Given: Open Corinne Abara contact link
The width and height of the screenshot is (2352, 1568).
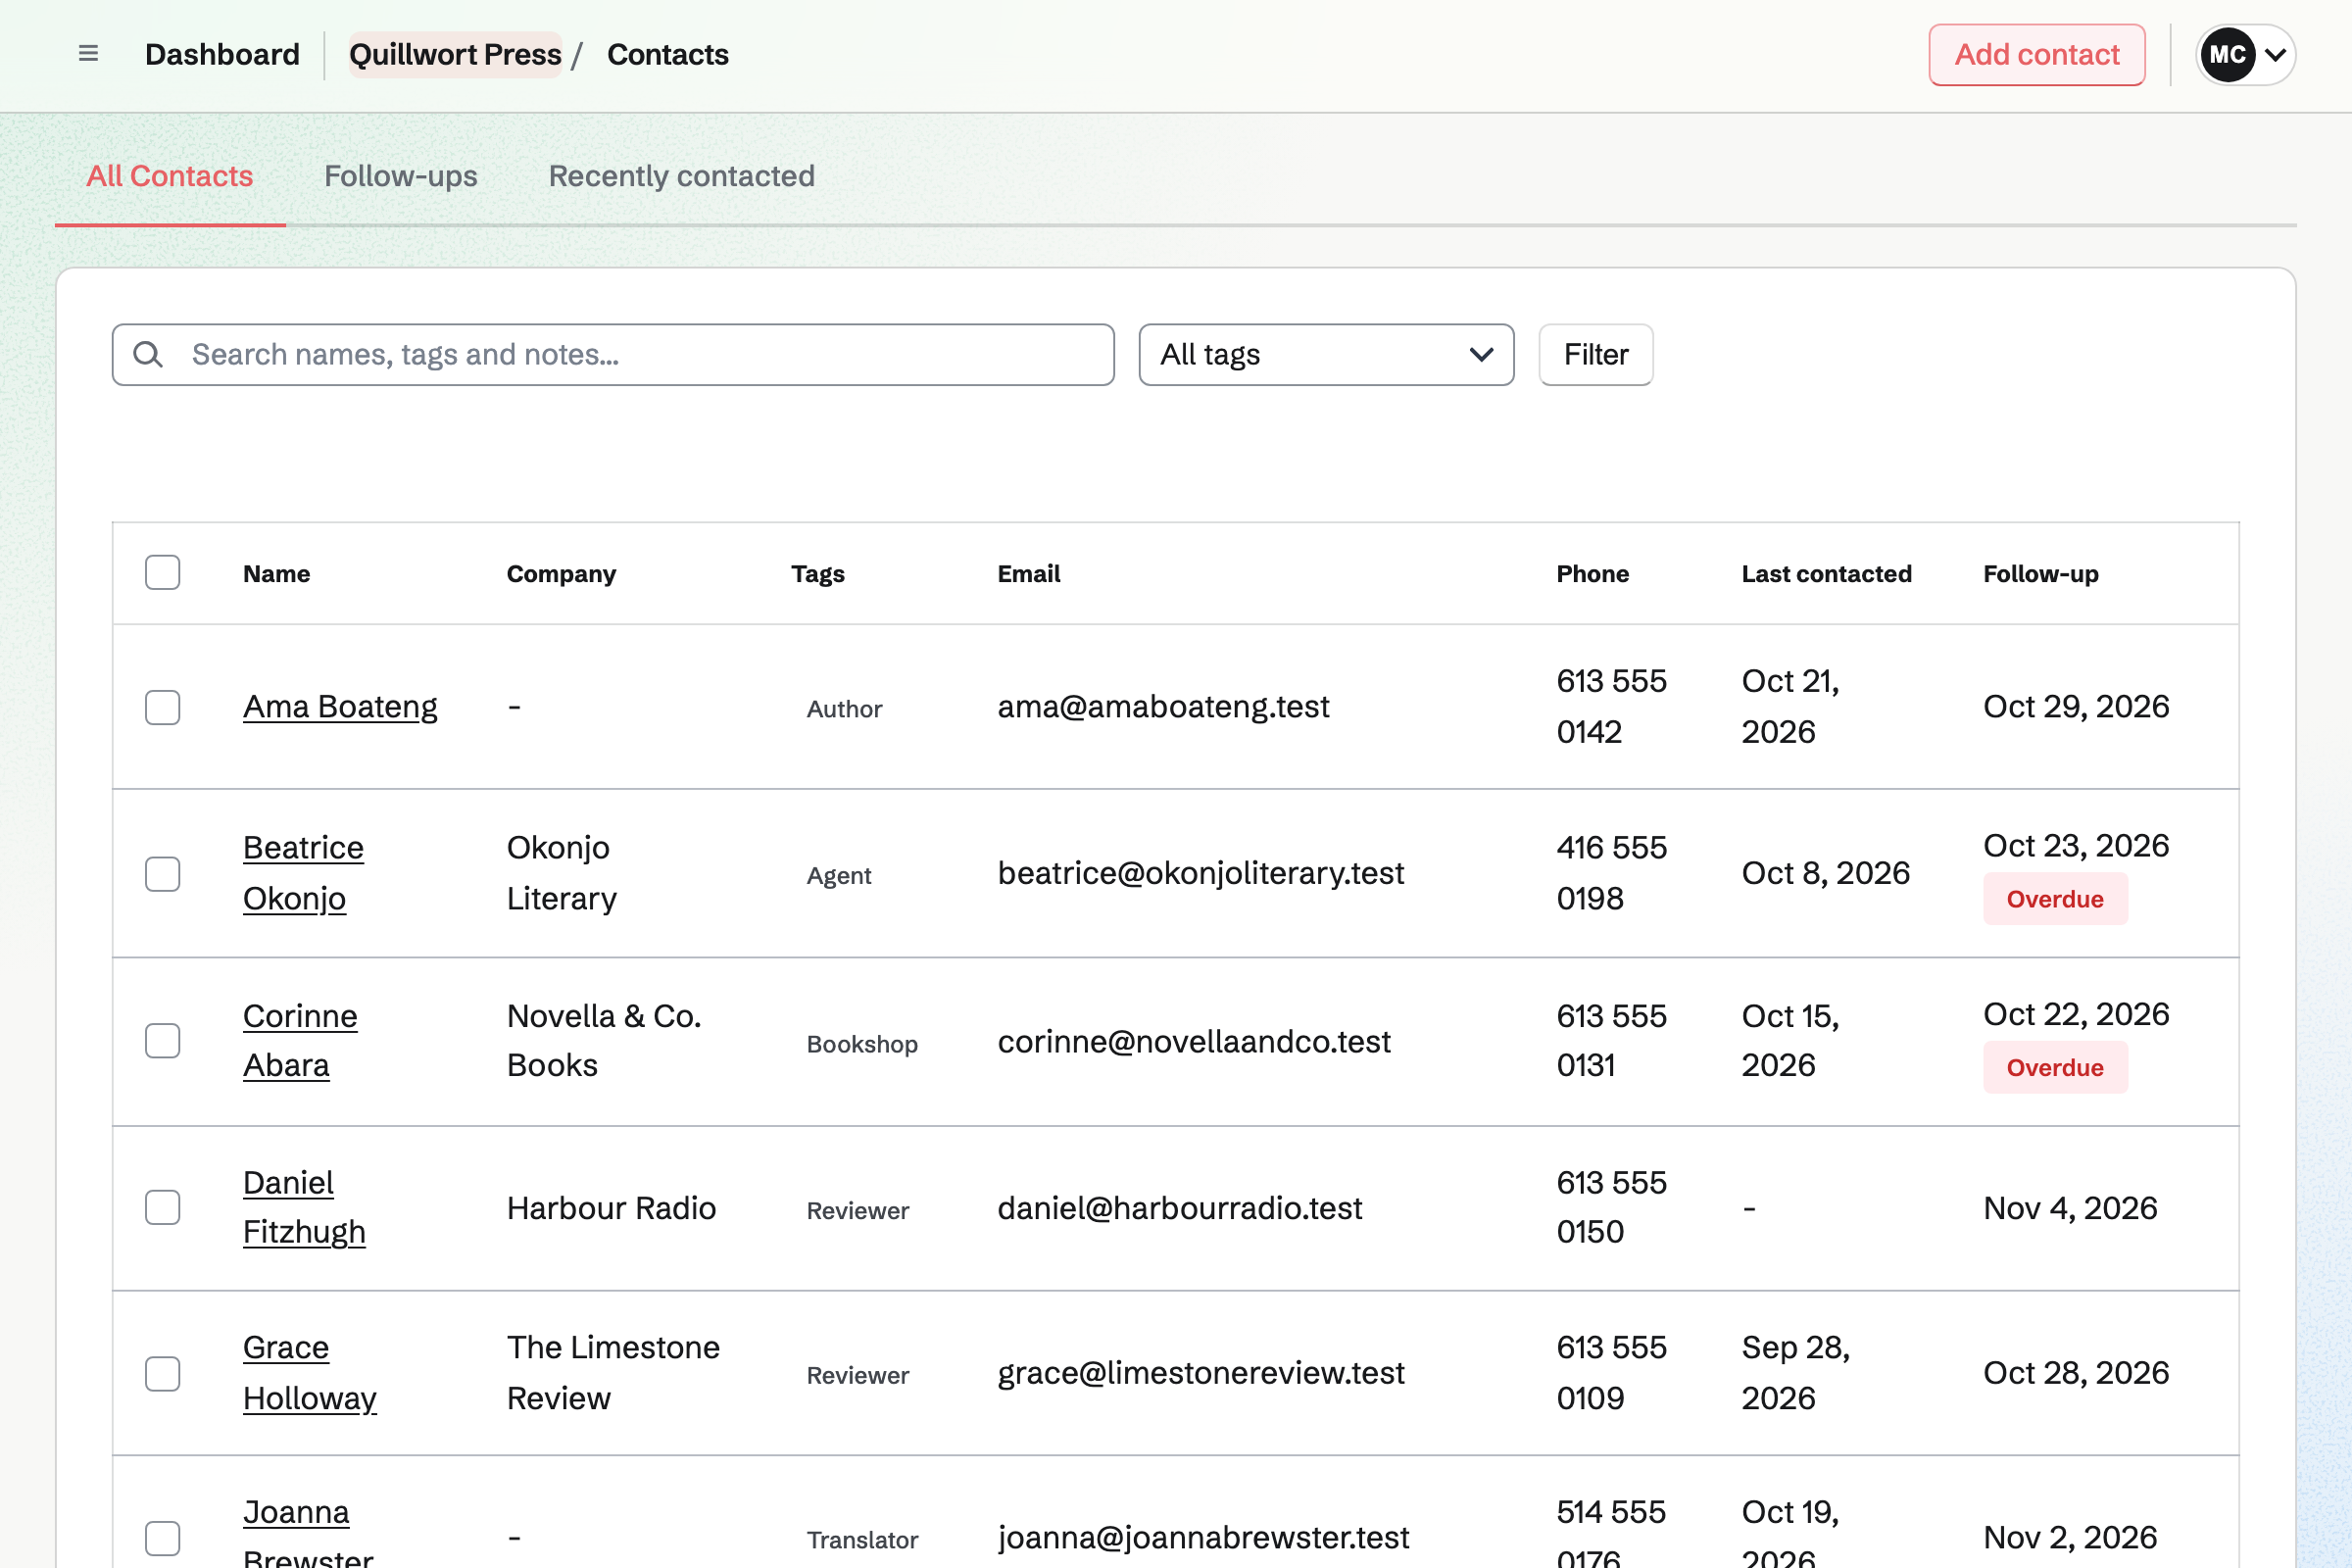Looking at the screenshot, I should [x=300, y=1040].
